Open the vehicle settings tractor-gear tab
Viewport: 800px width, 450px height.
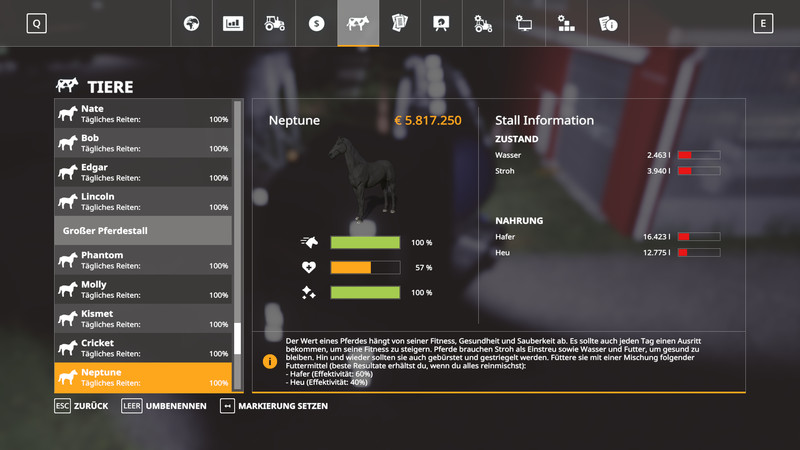pyautogui.click(x=483, y=23)
